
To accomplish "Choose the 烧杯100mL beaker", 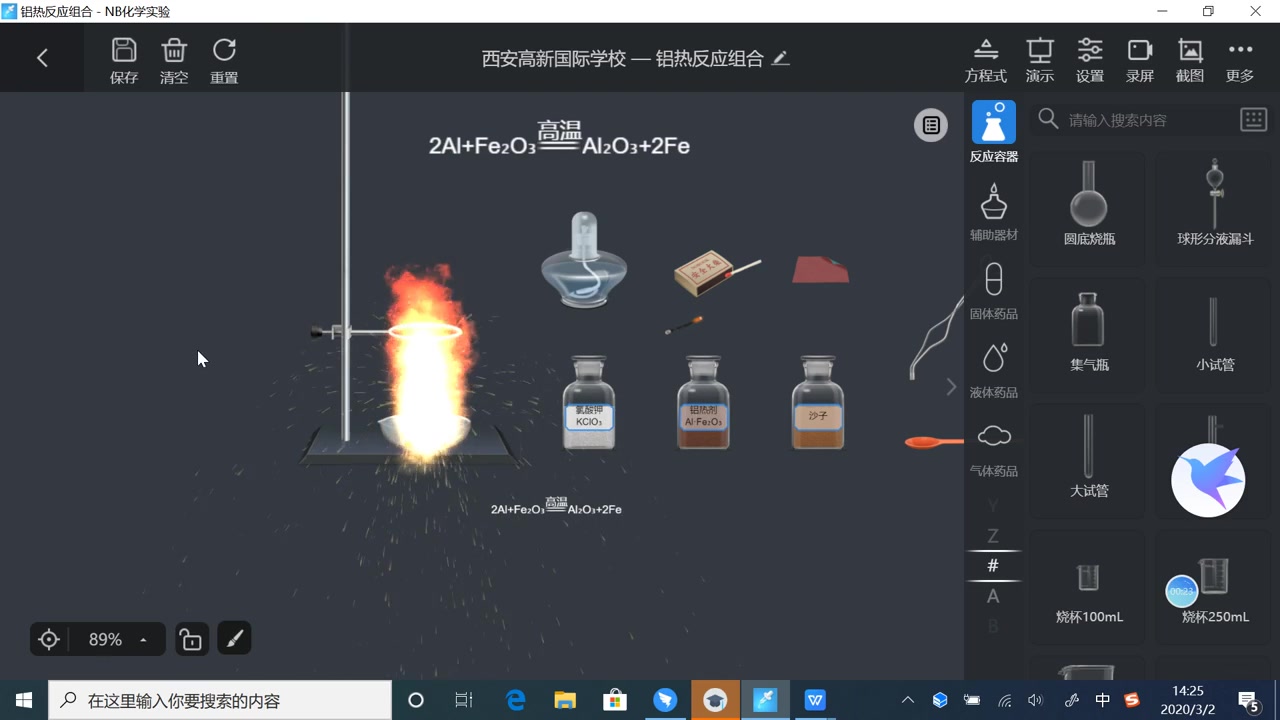I will 1089,588.
